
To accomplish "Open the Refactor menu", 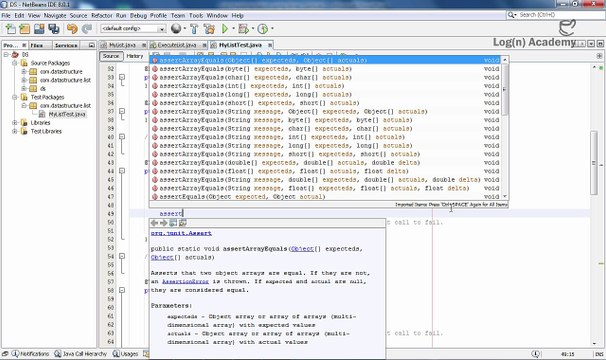I will pyautogui.click(x=102, y=15).
